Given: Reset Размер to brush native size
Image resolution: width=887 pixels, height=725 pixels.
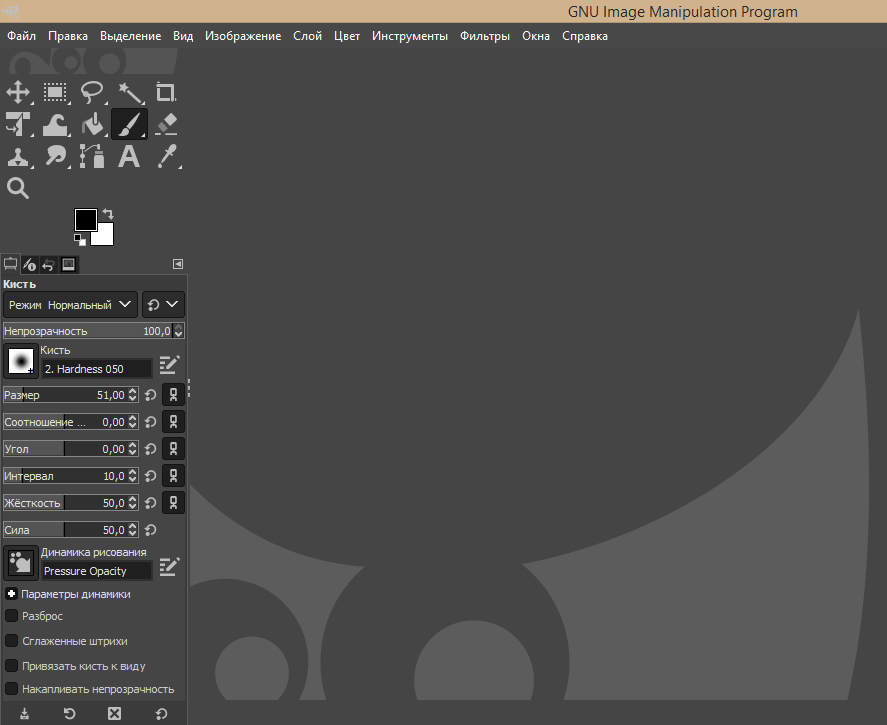Looking at the screenshot, I should [150, 395].
